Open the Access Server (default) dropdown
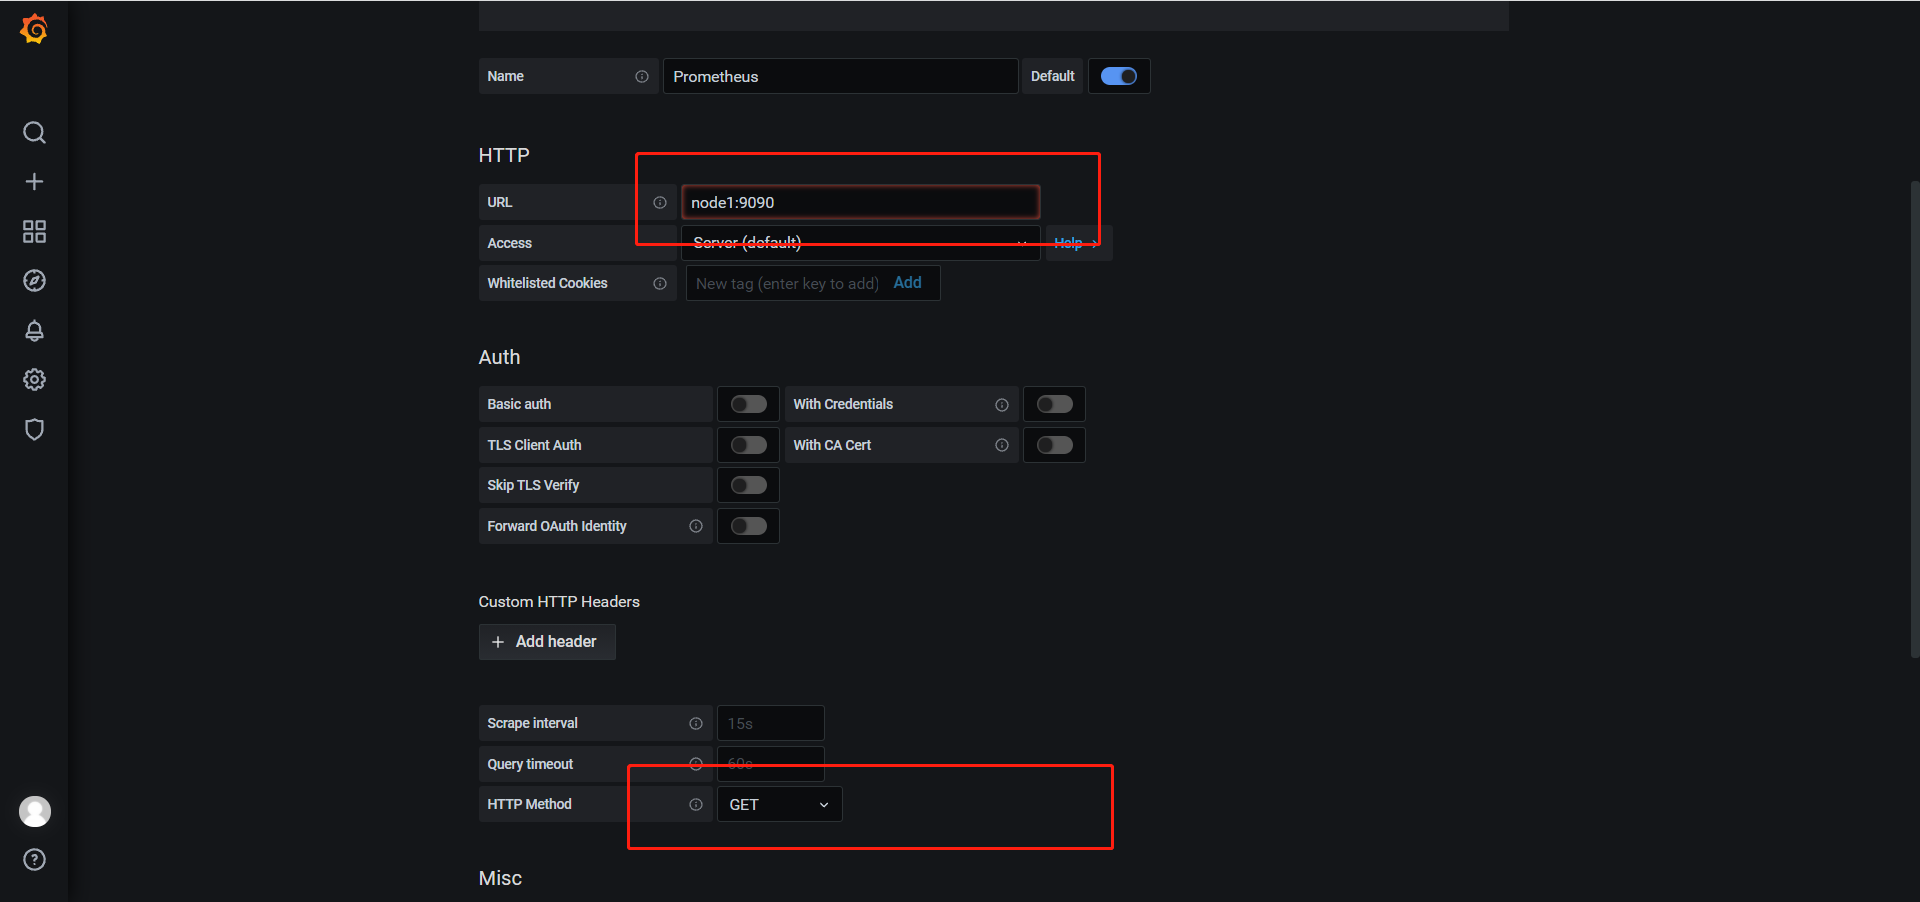1920x902 pixels. tap(861, 243)
